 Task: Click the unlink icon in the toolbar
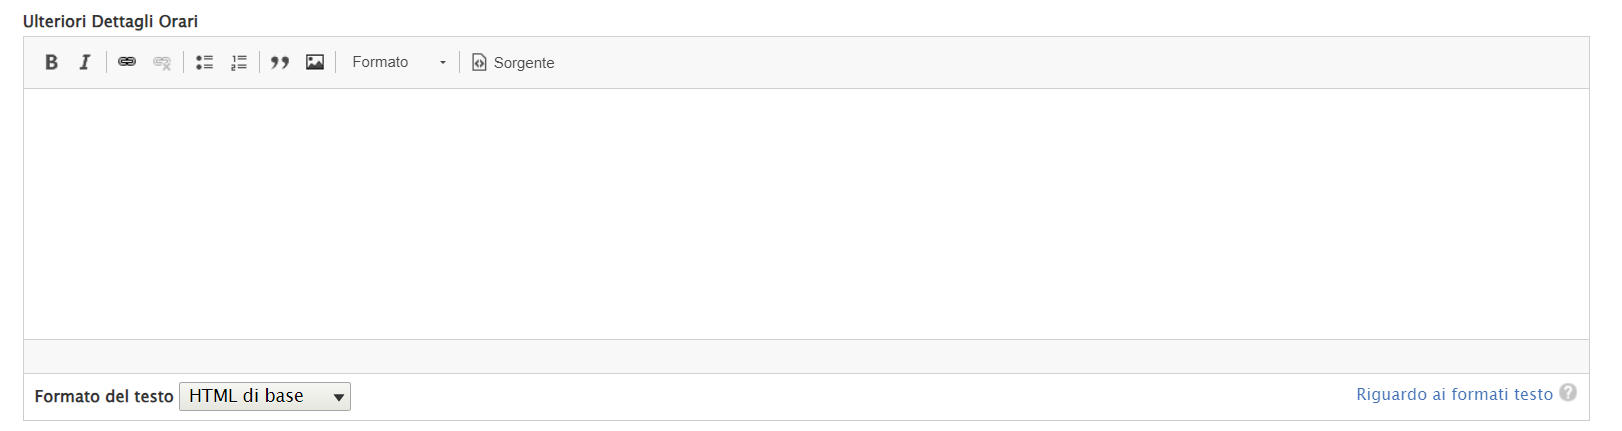(162, 62)
